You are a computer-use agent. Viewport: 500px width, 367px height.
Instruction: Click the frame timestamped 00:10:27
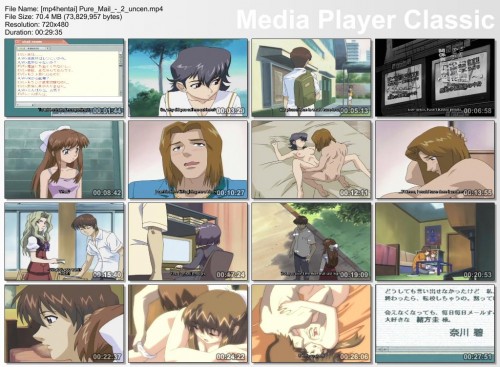point(188,160)
